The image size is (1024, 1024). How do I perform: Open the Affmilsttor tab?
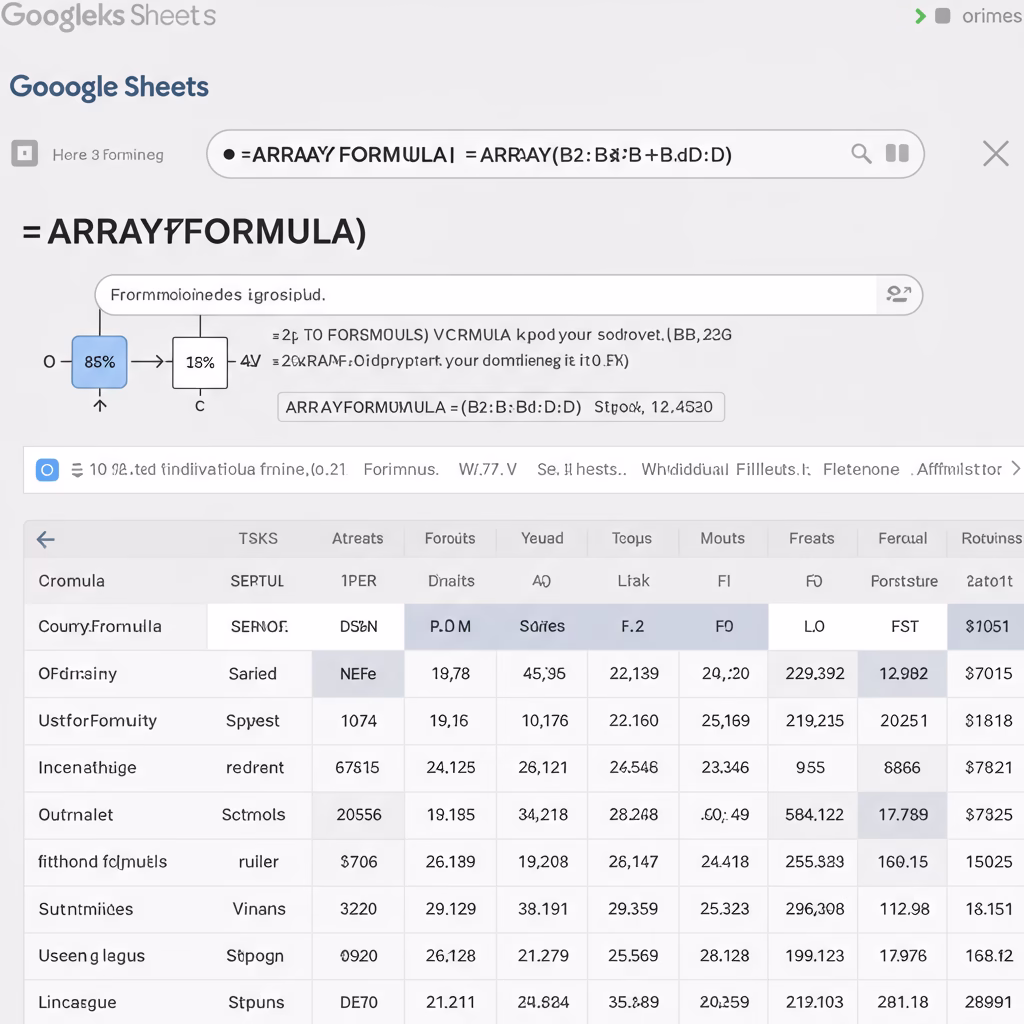958,470
